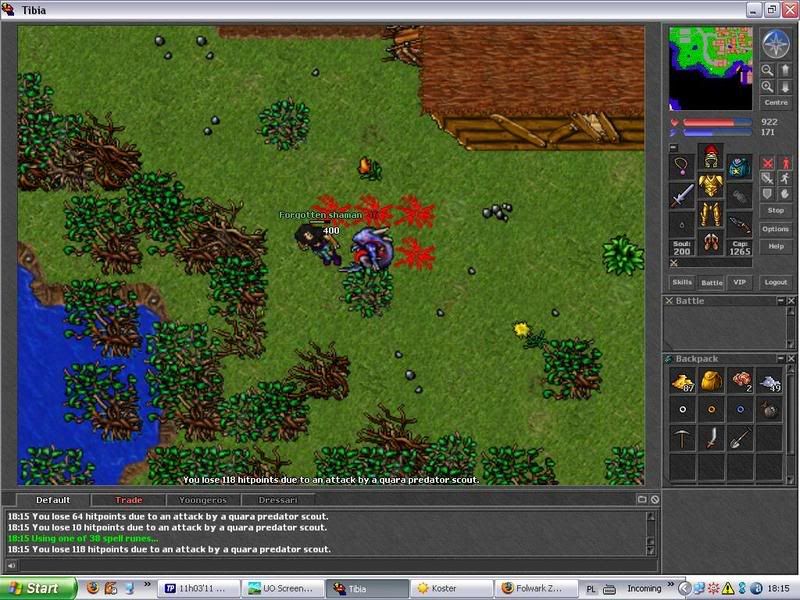Image resolution: width=800 pixels, height=600 pixels.
Task: Open the Yoongeros chat tab
Action: [x=203, y=500]
